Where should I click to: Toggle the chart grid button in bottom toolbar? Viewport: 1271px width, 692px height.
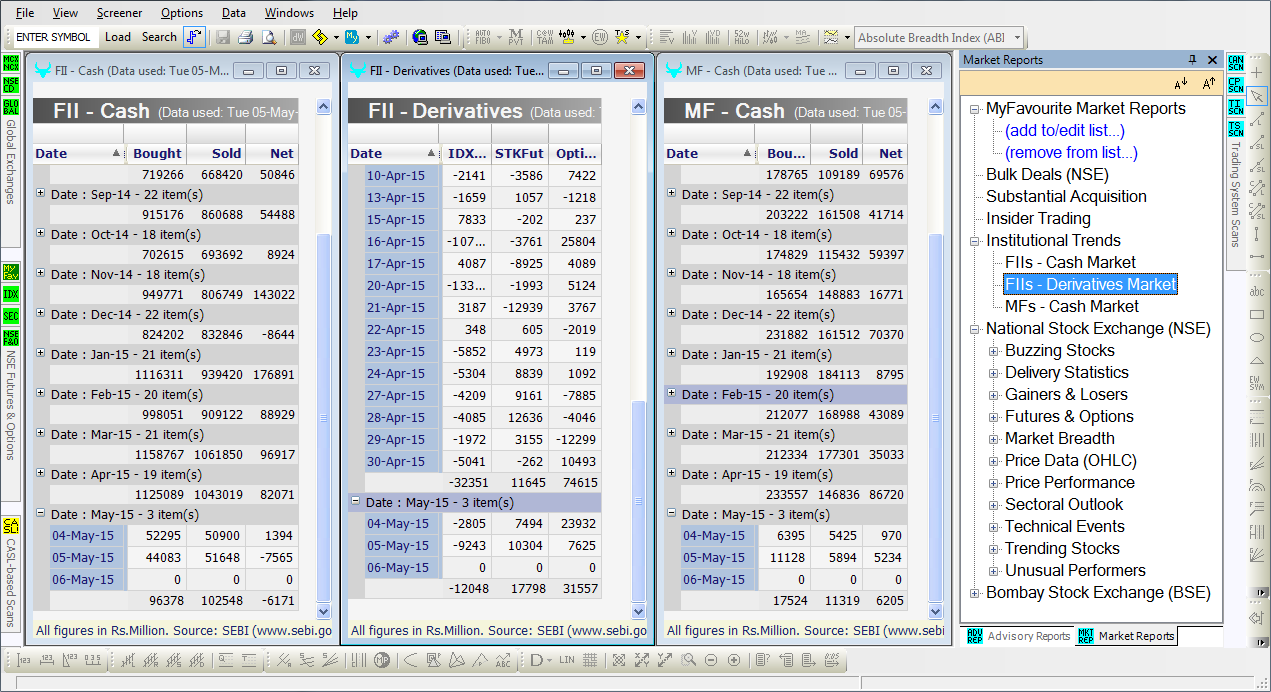(590, 660)
